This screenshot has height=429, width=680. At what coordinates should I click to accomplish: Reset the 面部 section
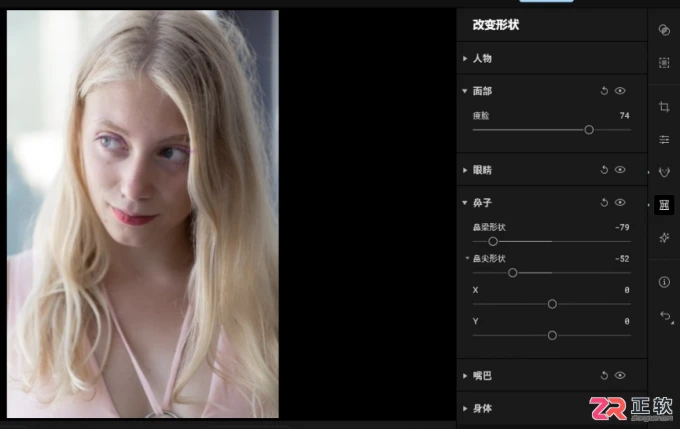click(604, 91)
